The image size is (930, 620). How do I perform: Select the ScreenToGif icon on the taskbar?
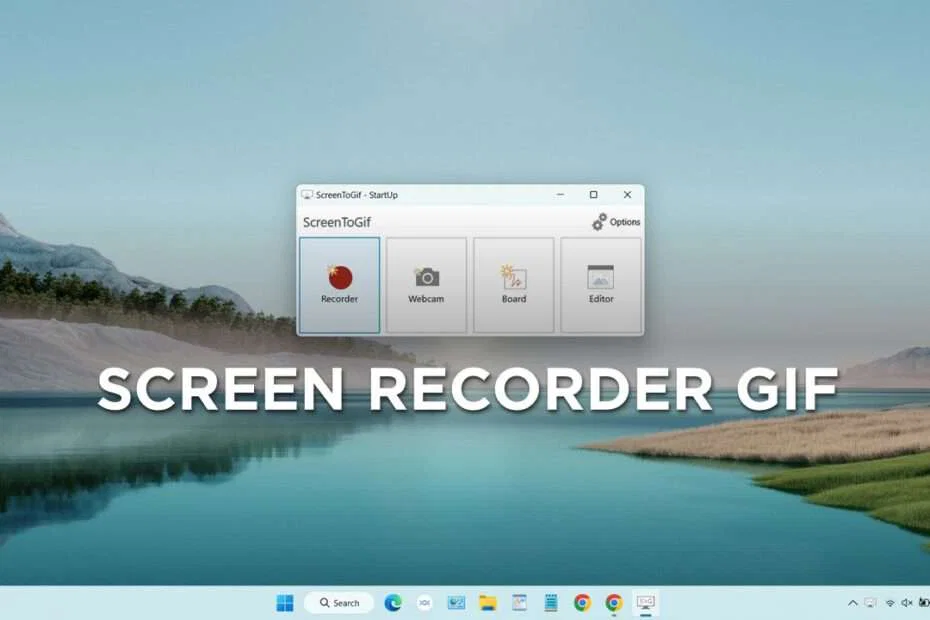[648, 603]
